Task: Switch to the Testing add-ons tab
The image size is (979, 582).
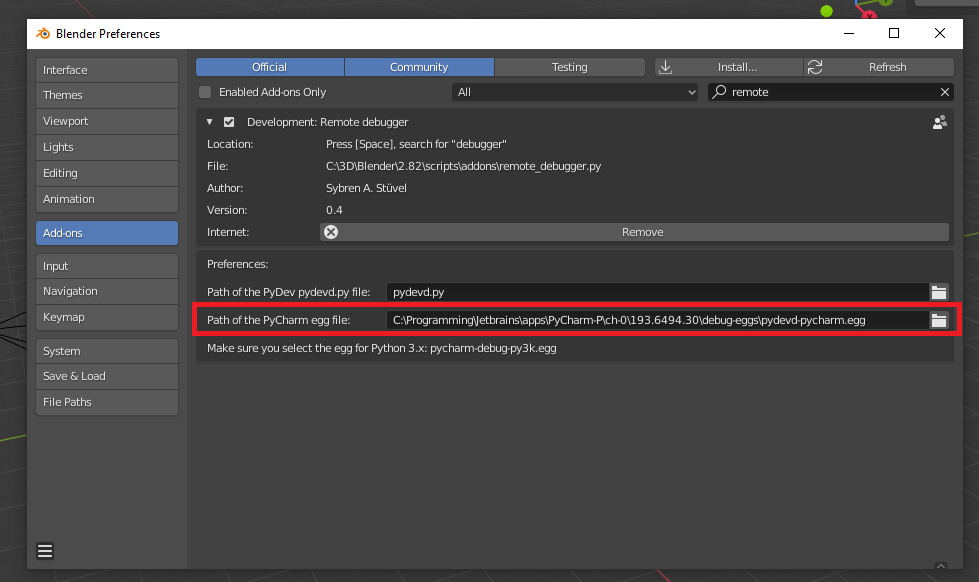Action: pos(569,67)
